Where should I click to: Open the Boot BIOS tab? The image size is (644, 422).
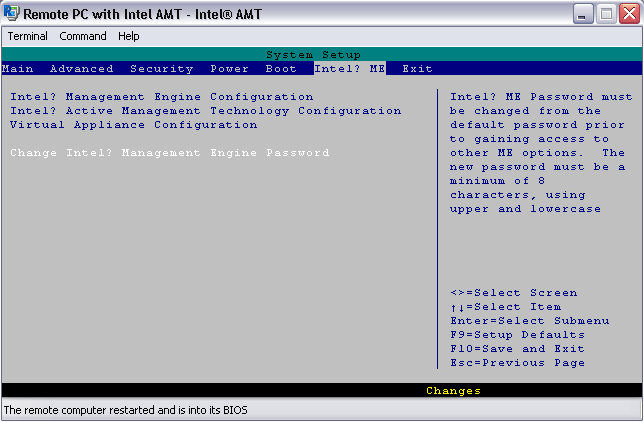pos(281,69)
